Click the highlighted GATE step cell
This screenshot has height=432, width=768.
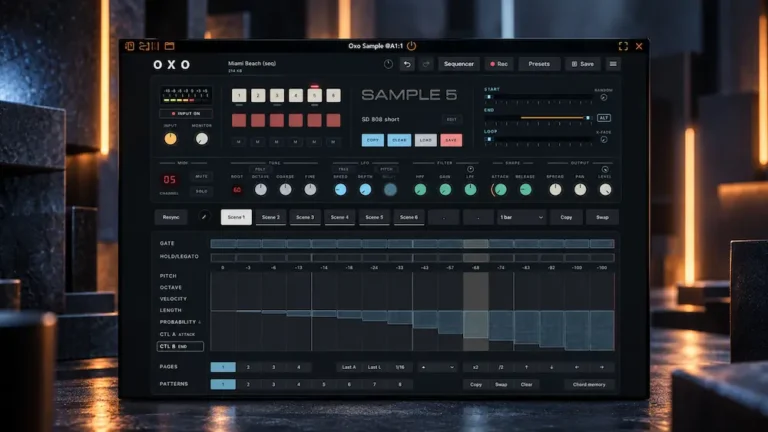pos(476,243)
